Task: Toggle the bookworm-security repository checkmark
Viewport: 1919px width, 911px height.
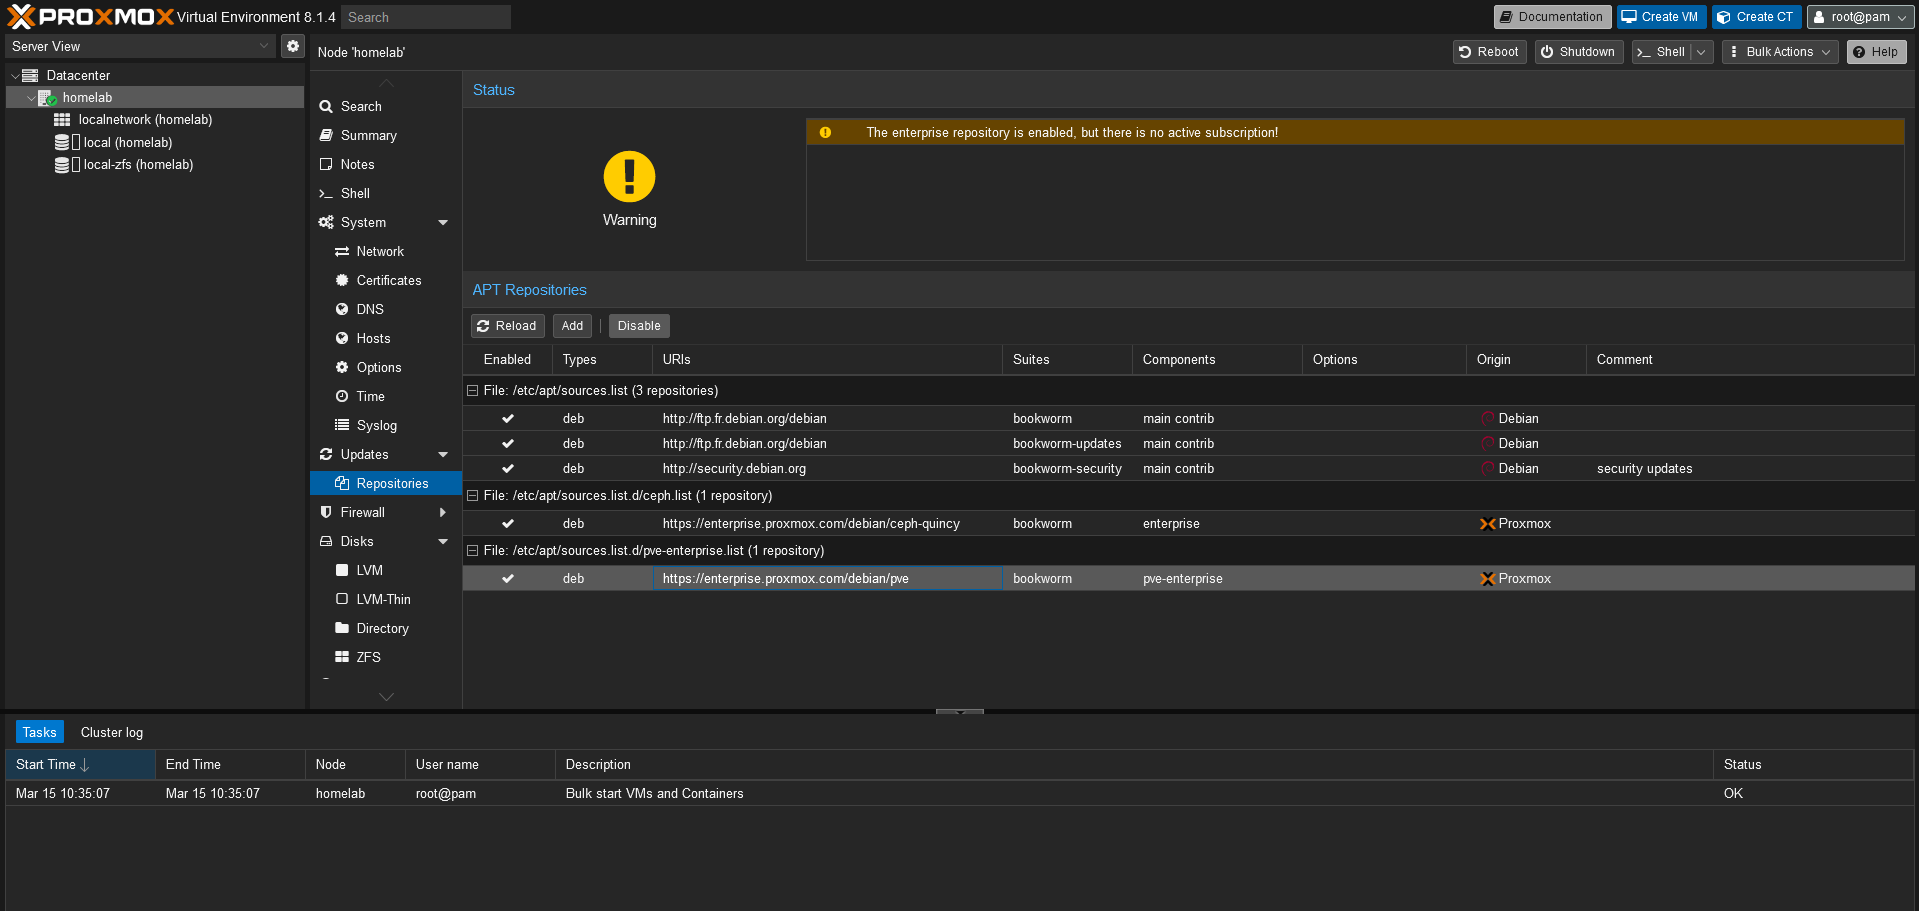Action: tap(507, 468)
